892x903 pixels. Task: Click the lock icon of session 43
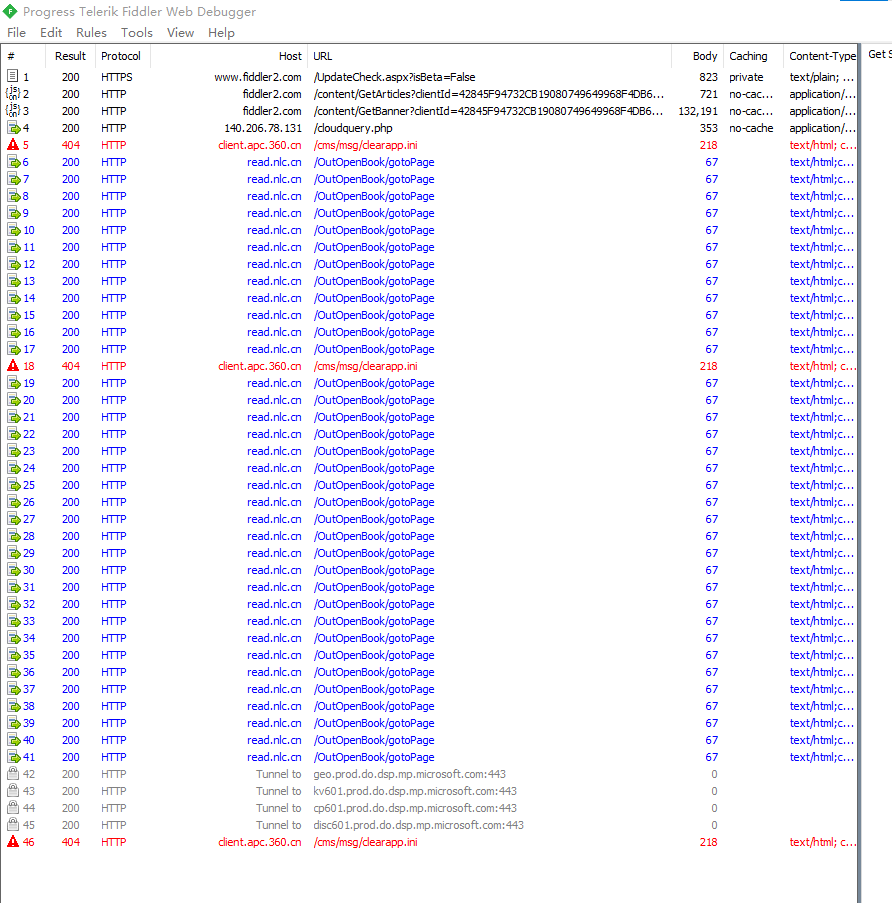(13, 790)
